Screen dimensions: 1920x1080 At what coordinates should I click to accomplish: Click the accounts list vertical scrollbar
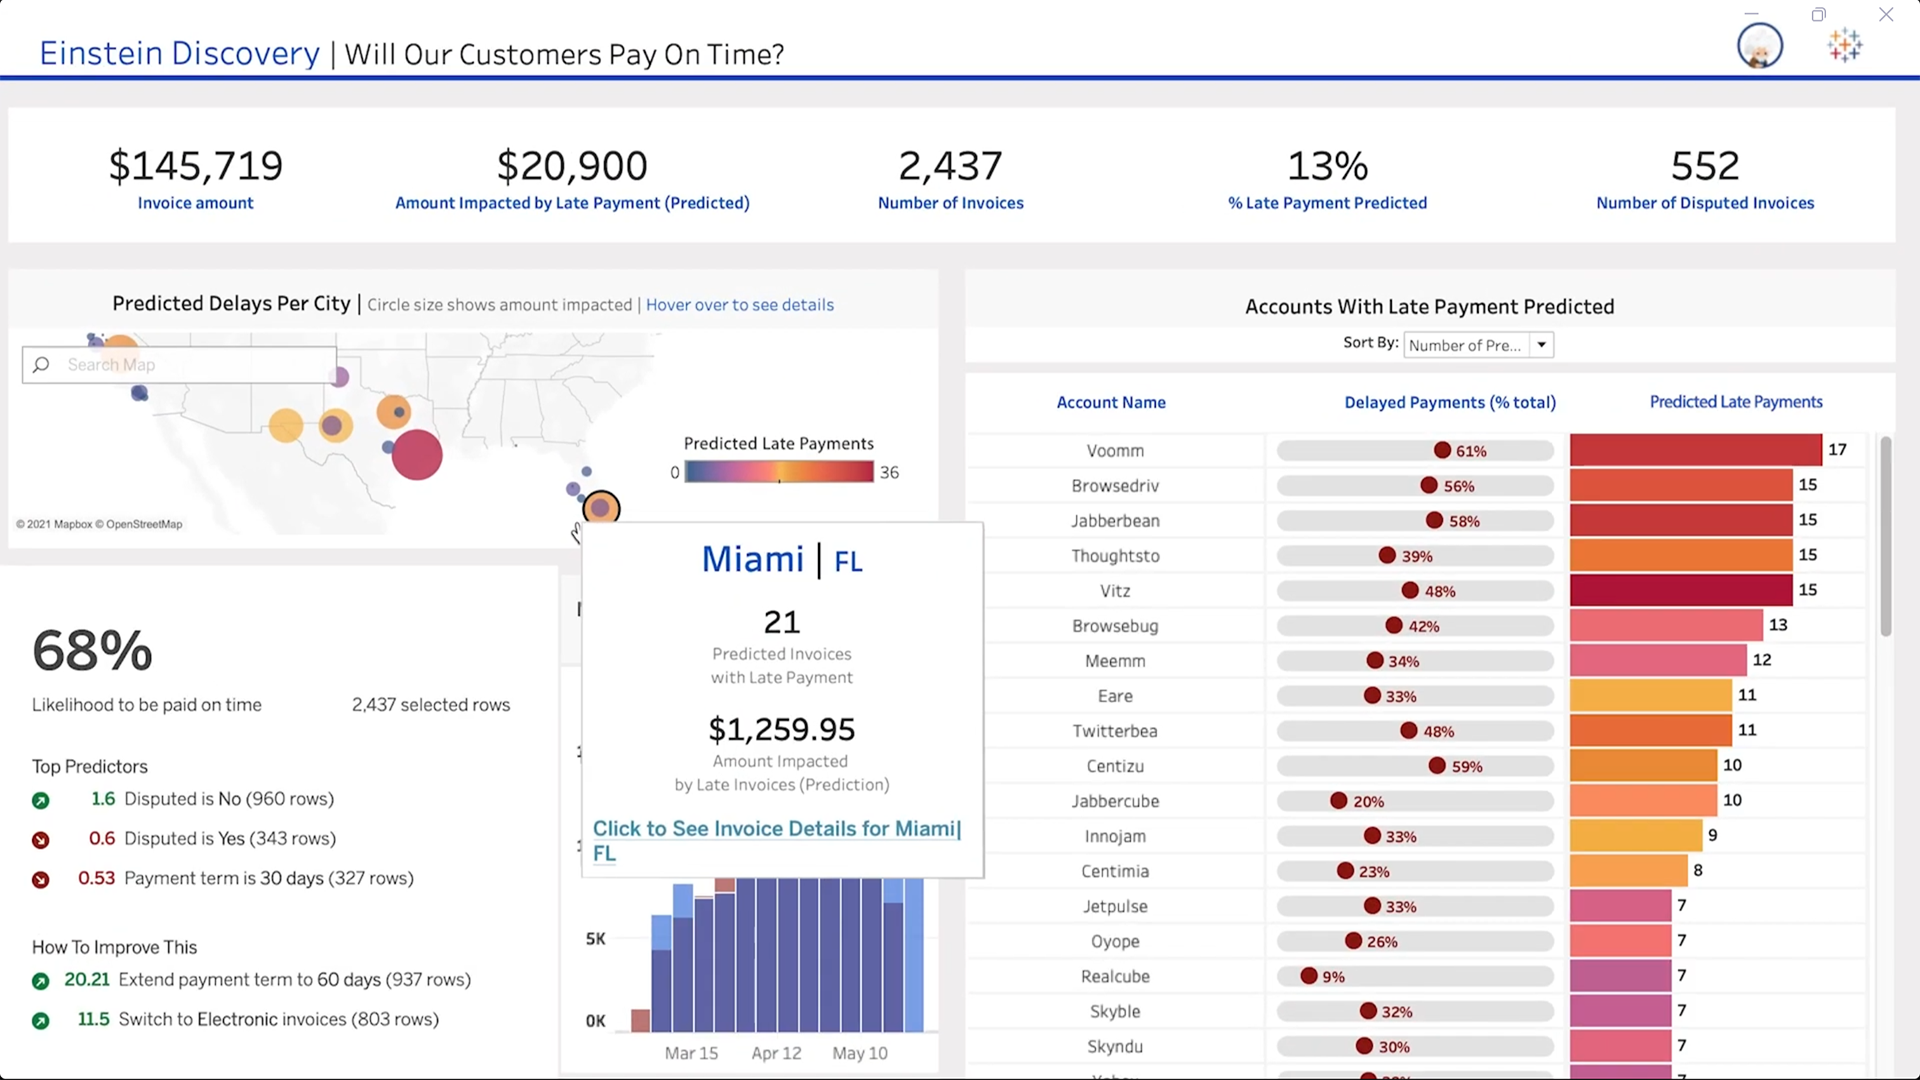coord(1885,536)
